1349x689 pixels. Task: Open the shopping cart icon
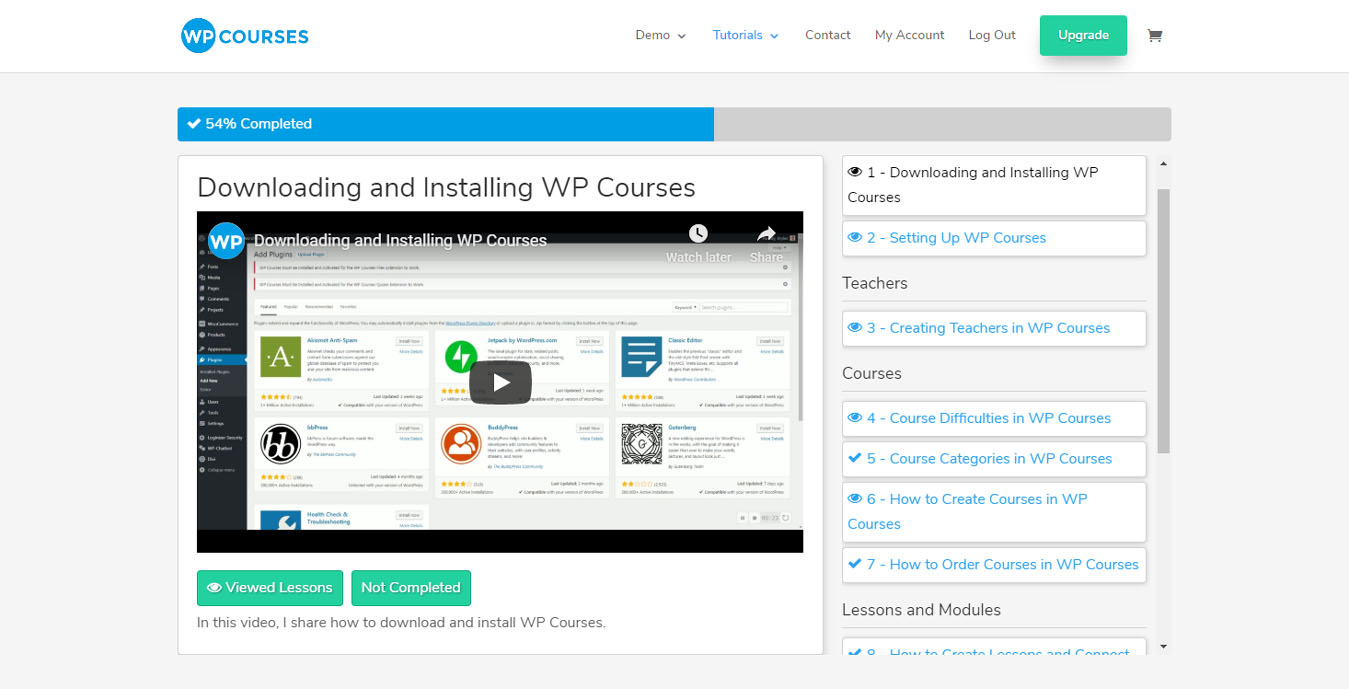(x=1155, y=35)
